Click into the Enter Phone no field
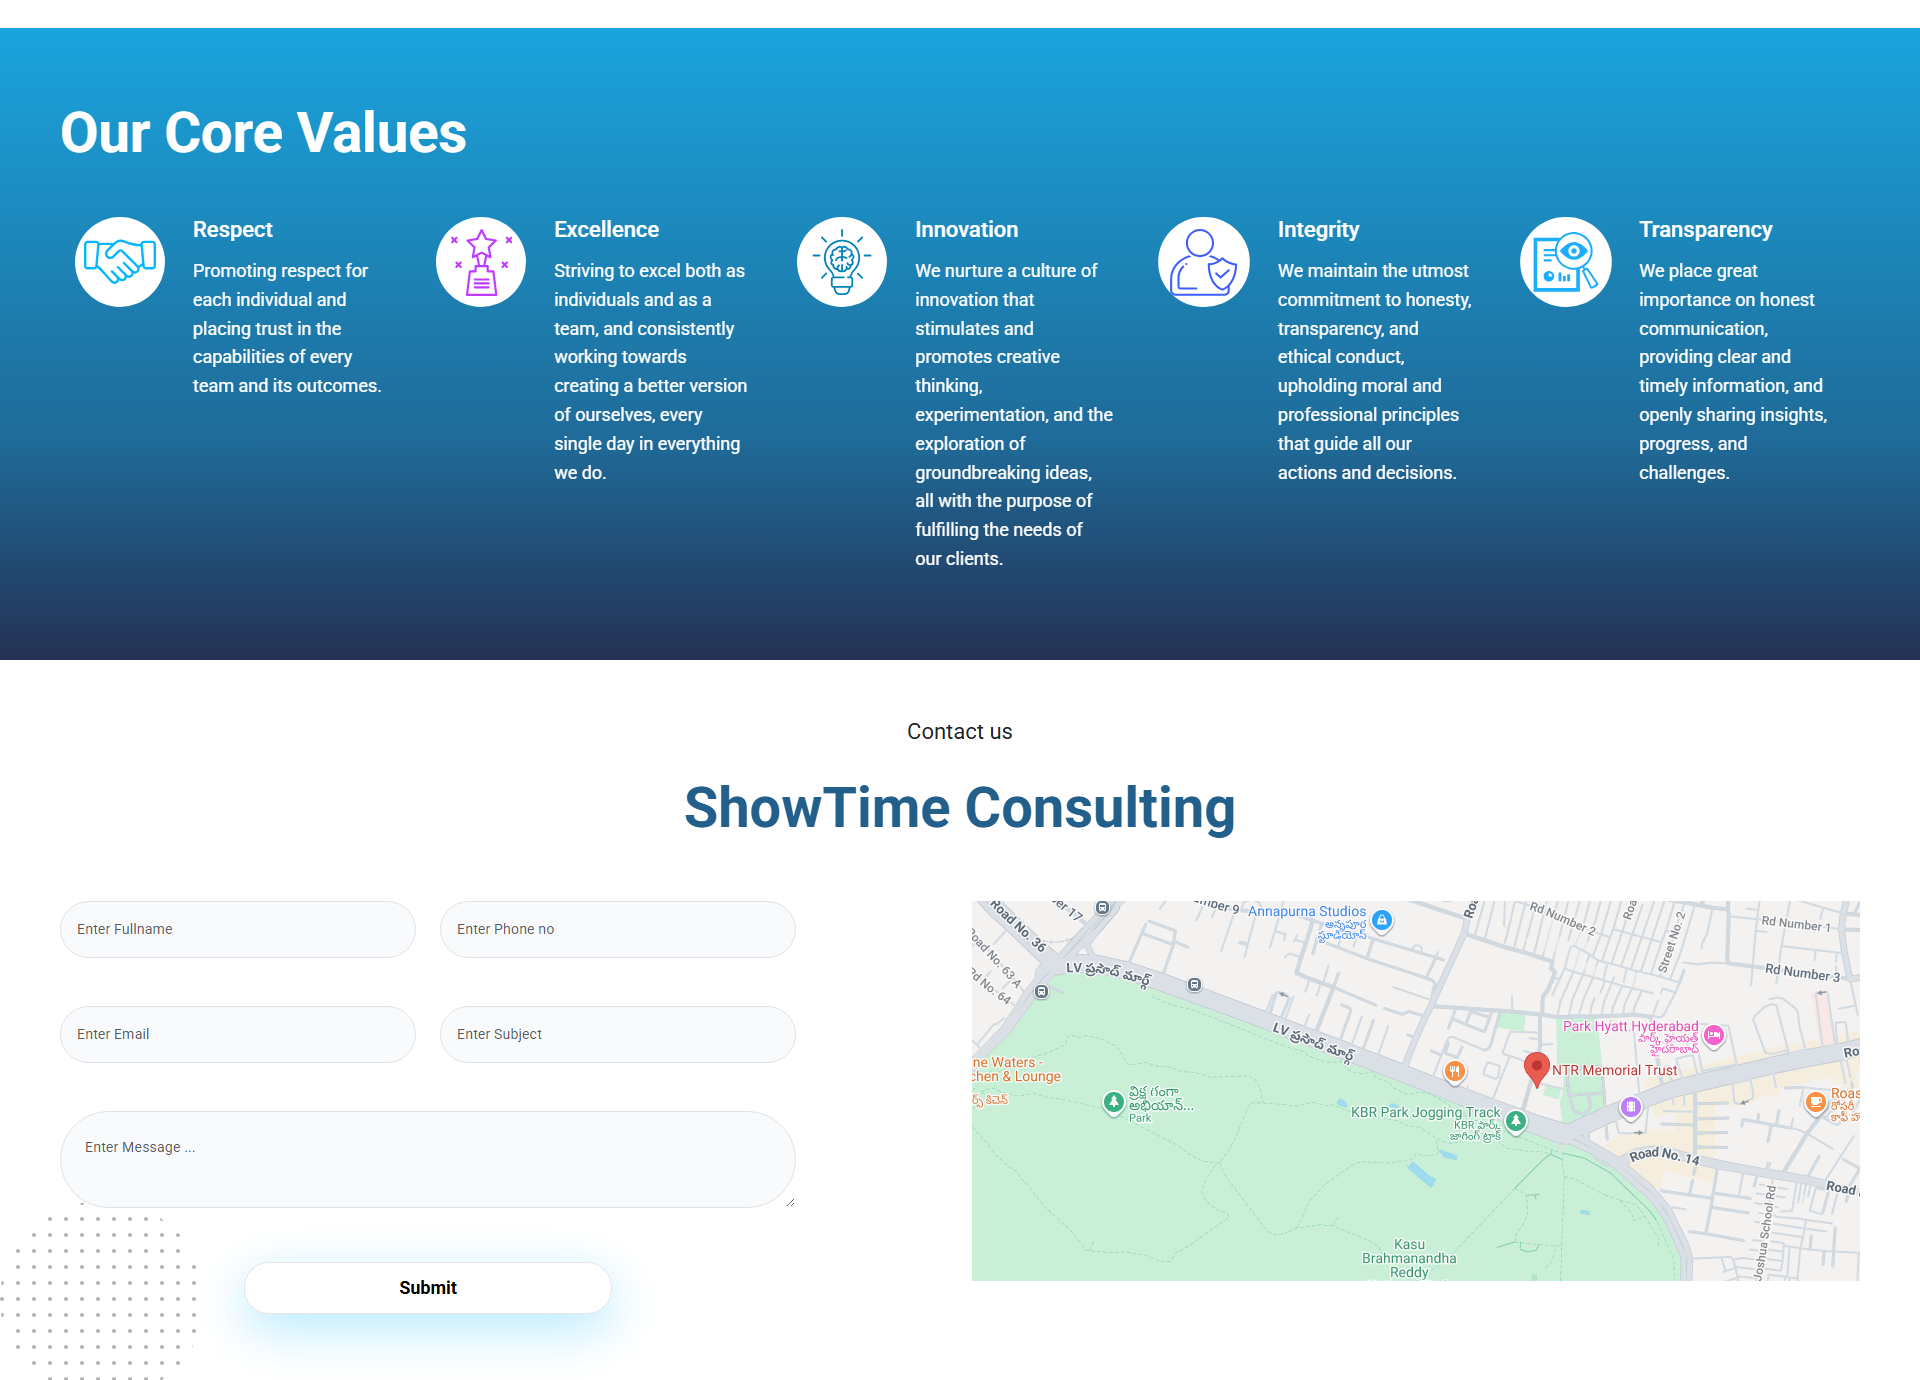This screenshot has width=1920, height=1380. tap(618, 929)
